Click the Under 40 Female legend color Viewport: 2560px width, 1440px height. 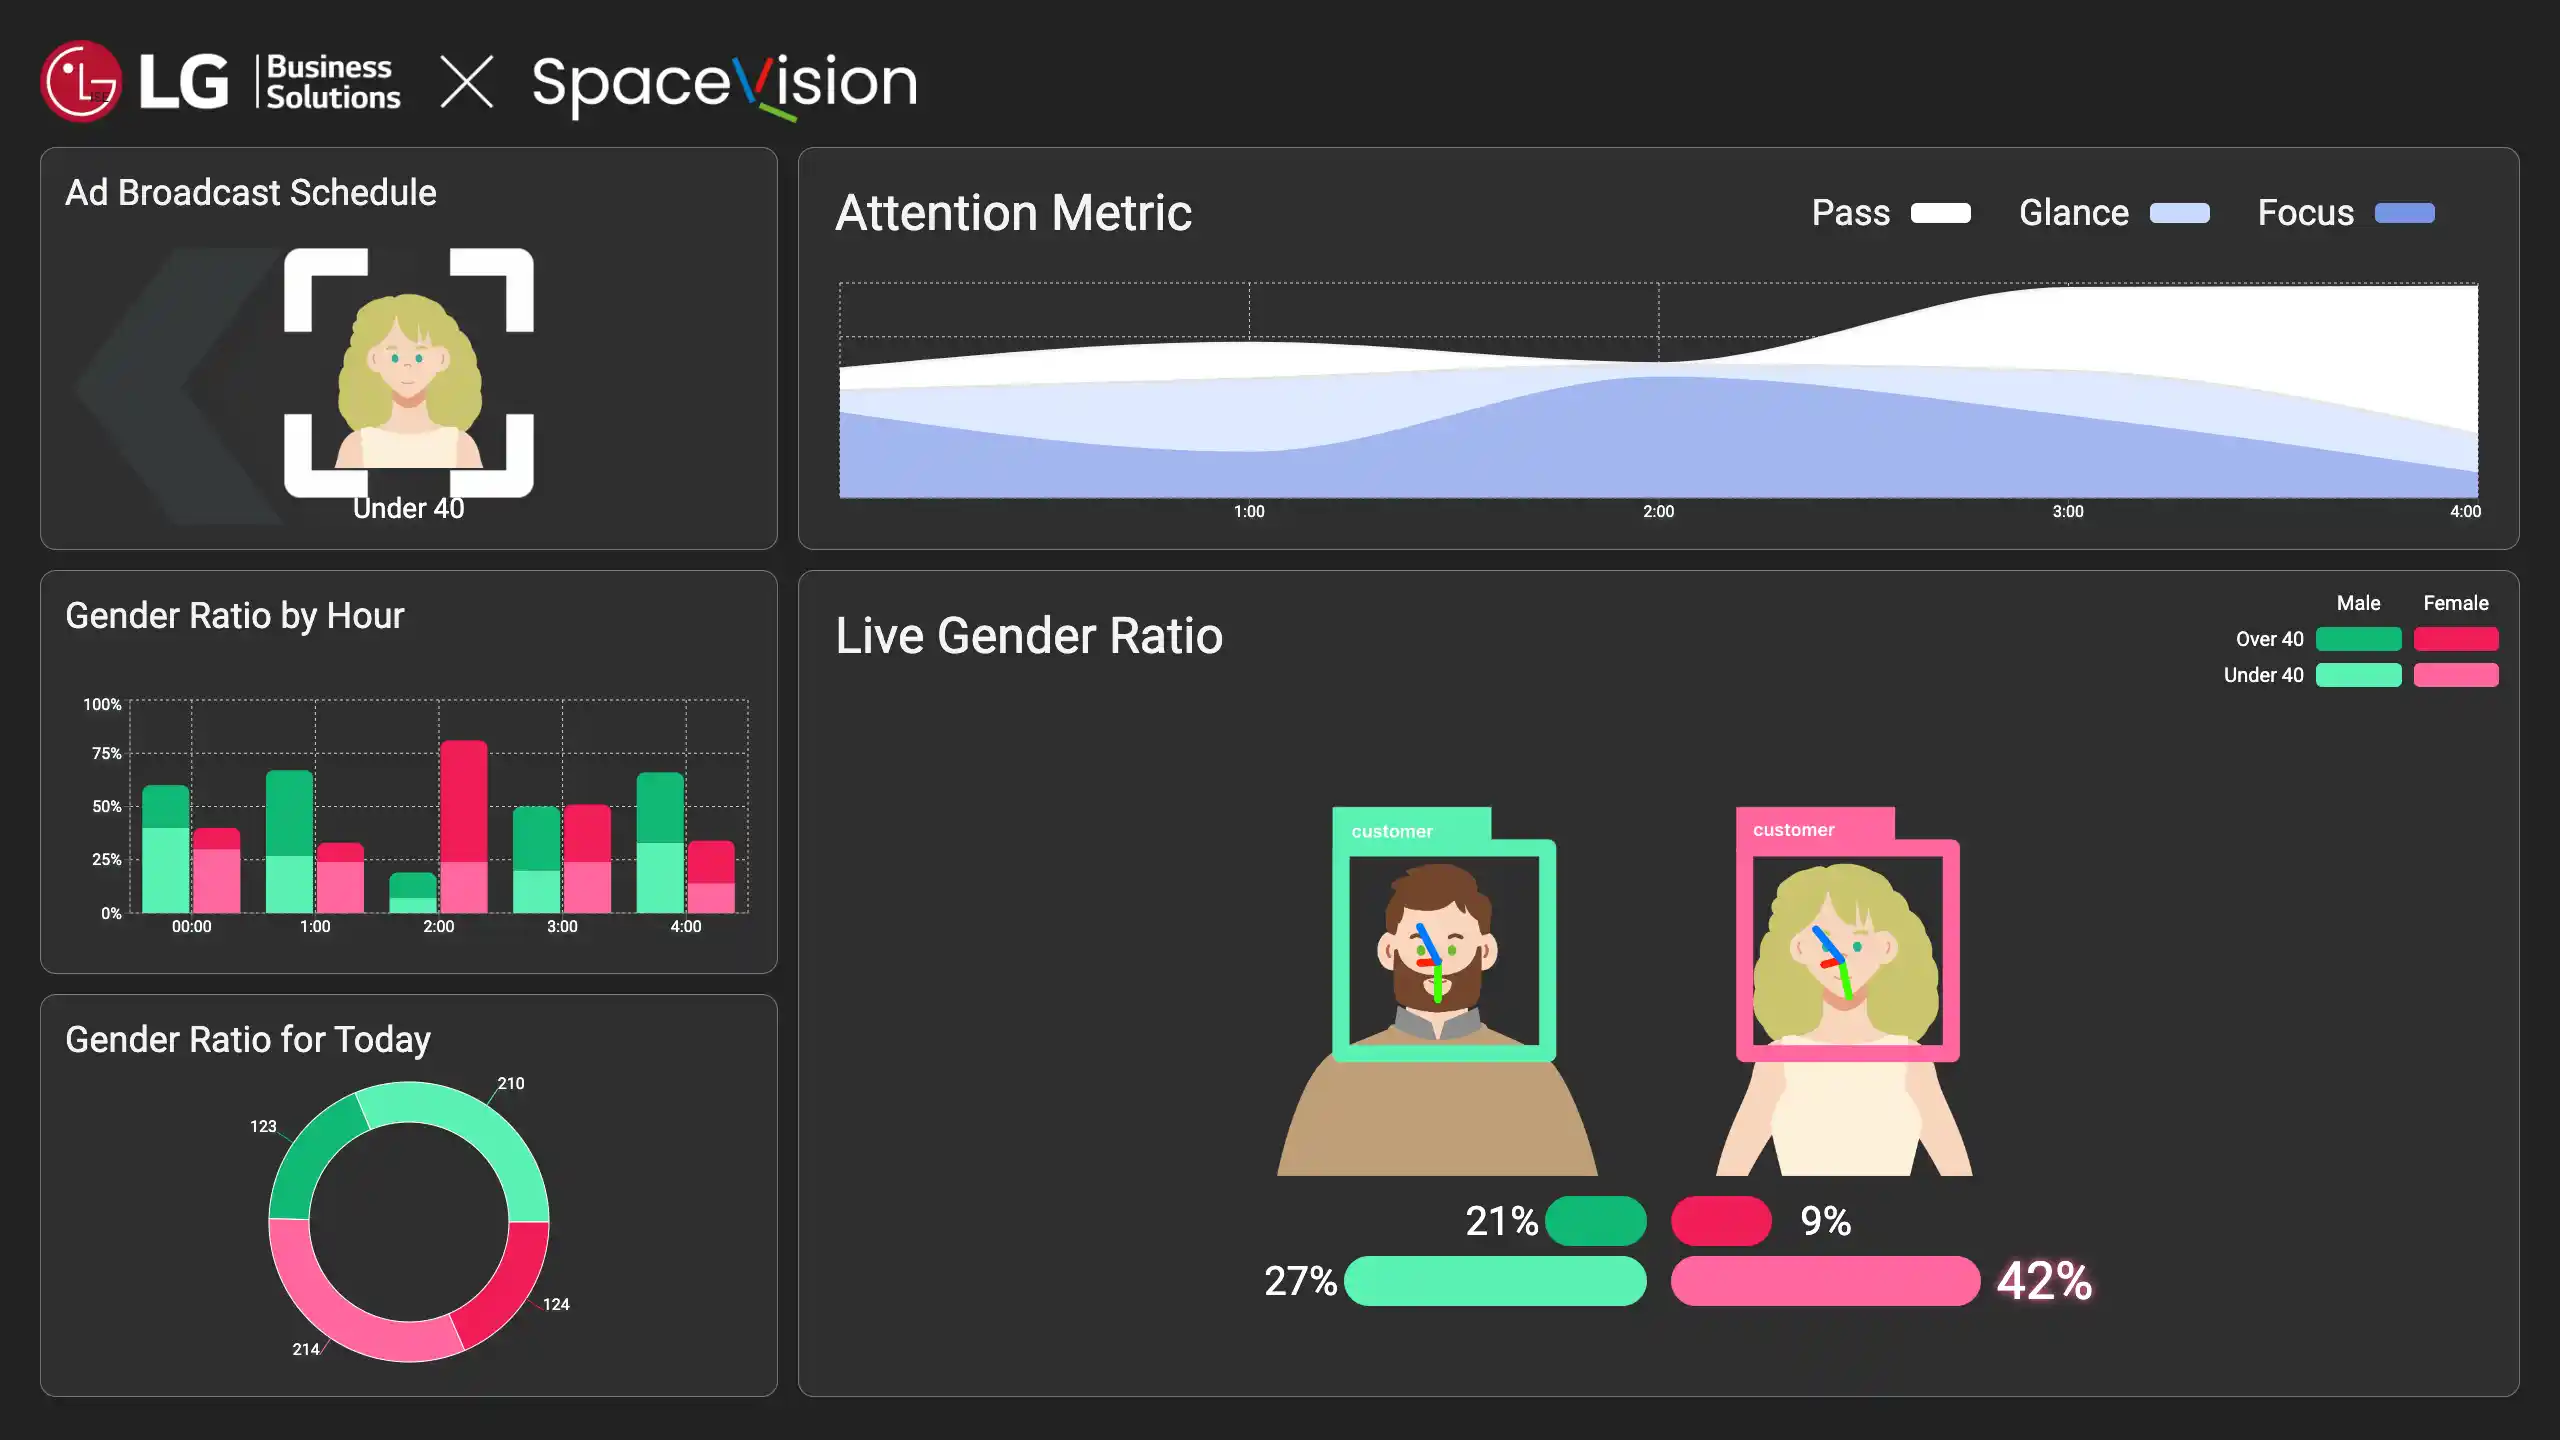pyautogui.click(x=2455, y=675)
